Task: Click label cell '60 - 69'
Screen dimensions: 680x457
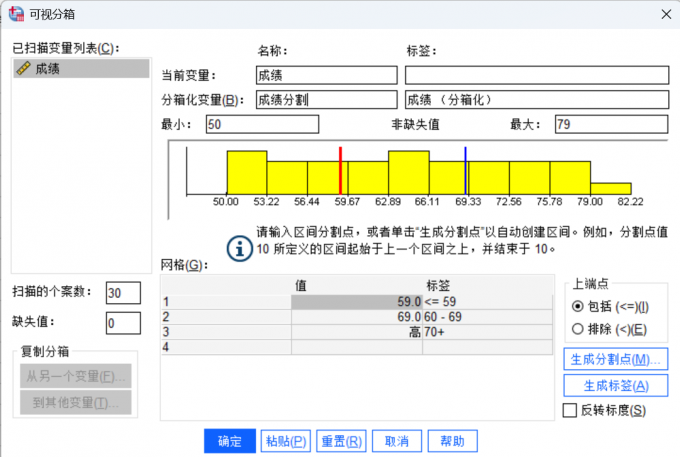Action: point(487,317)
